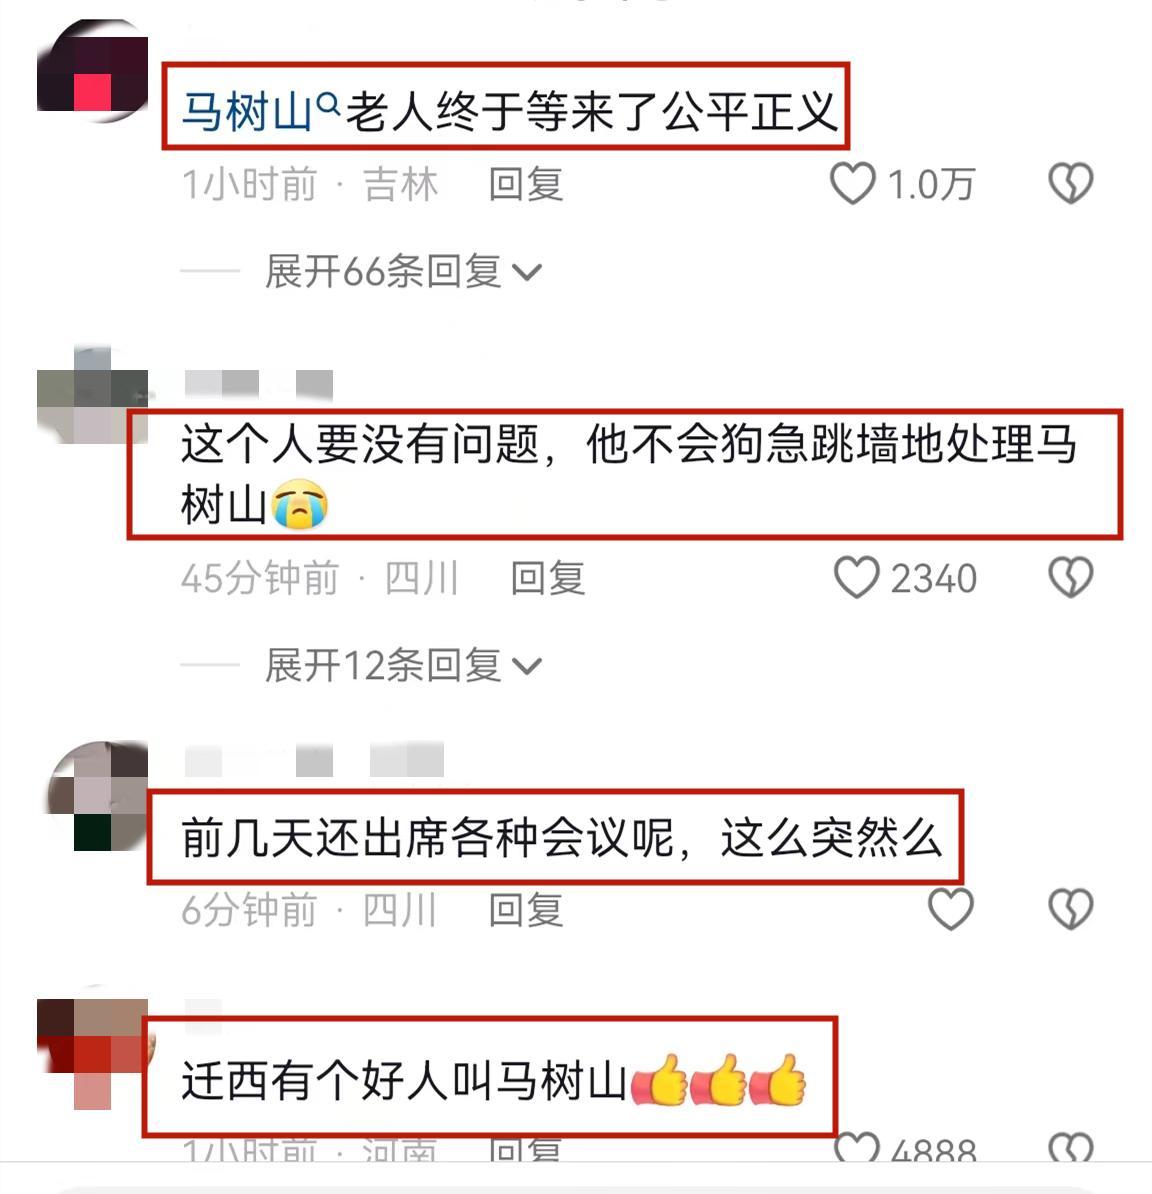1152x1194 pixels.
Task: Open the blue 马树山 search link
Action: pyautogui.click(x=247, y=112)
